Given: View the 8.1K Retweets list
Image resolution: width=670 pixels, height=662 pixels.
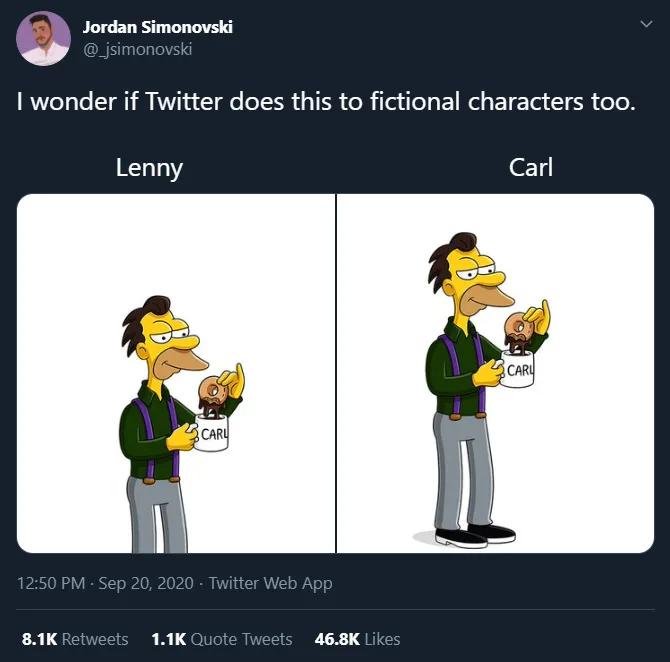Looking at the screenshot, I should pos(75,638).
